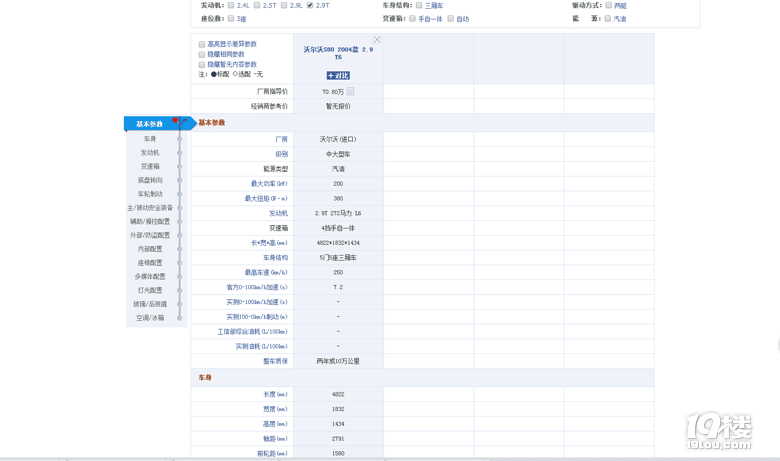Open 主/被动安全装备 in the left navigation

150,208
